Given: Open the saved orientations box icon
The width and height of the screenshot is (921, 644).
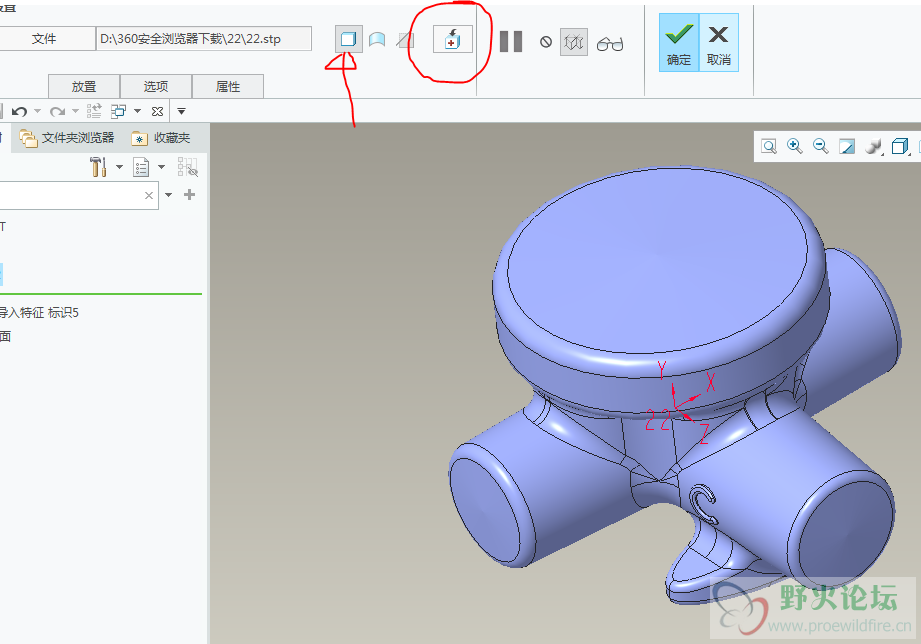Looking at the screenshot, I should [900, 146].
